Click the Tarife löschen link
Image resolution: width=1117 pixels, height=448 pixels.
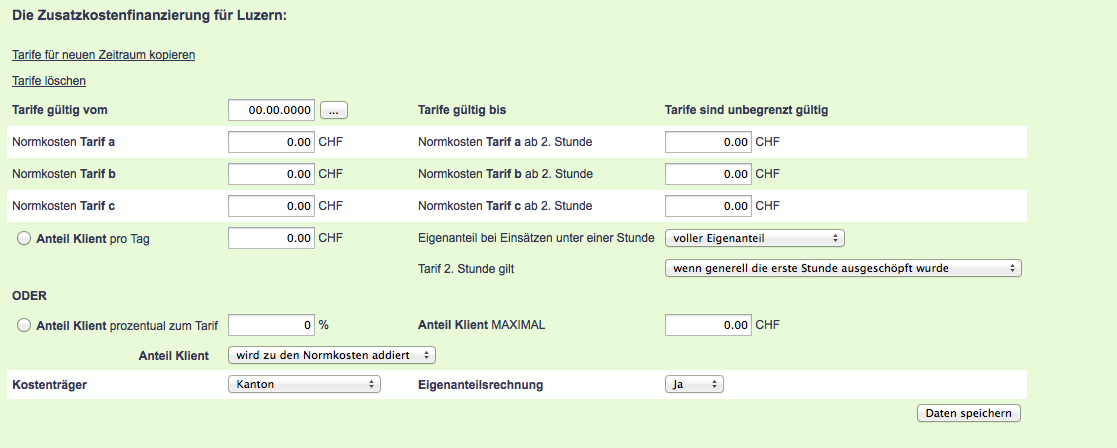pos(49,81)
